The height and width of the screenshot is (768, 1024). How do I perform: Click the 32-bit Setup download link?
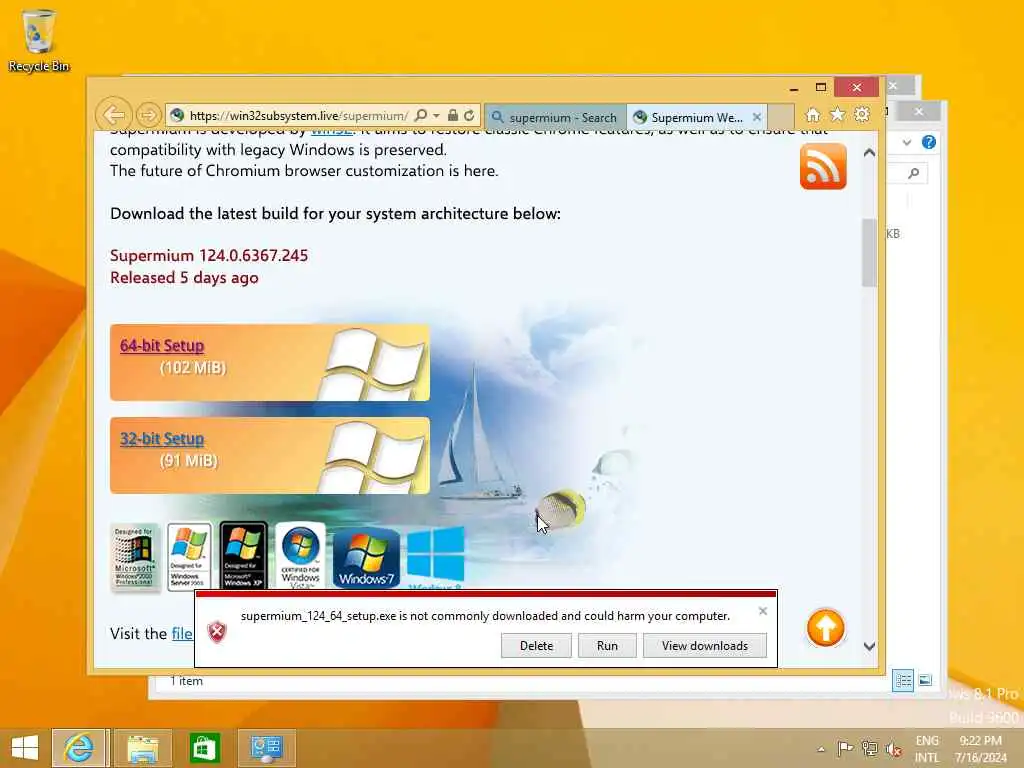161,439
